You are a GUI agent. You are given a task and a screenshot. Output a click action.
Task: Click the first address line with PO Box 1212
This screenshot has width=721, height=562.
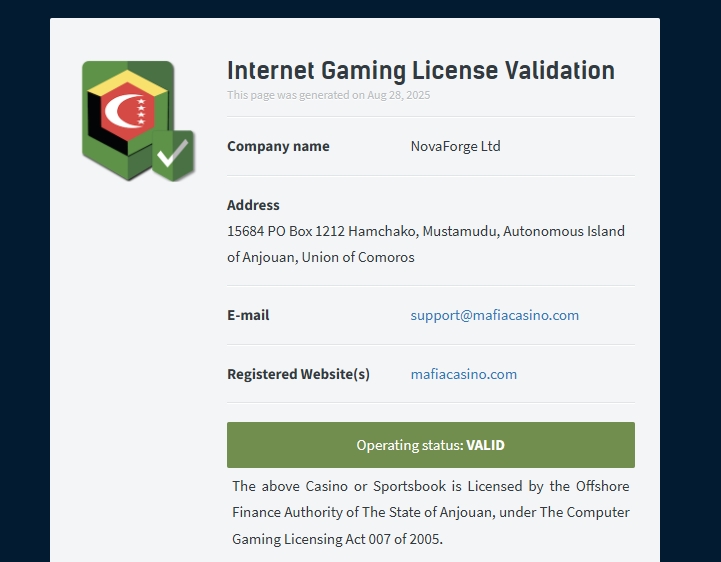426,231
